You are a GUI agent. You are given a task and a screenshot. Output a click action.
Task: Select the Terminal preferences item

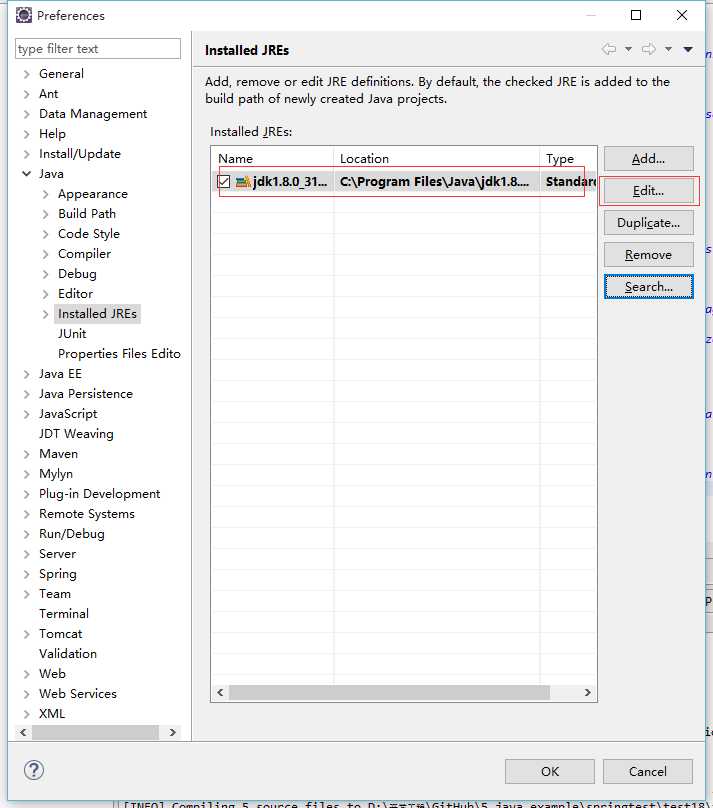[64, 614]
